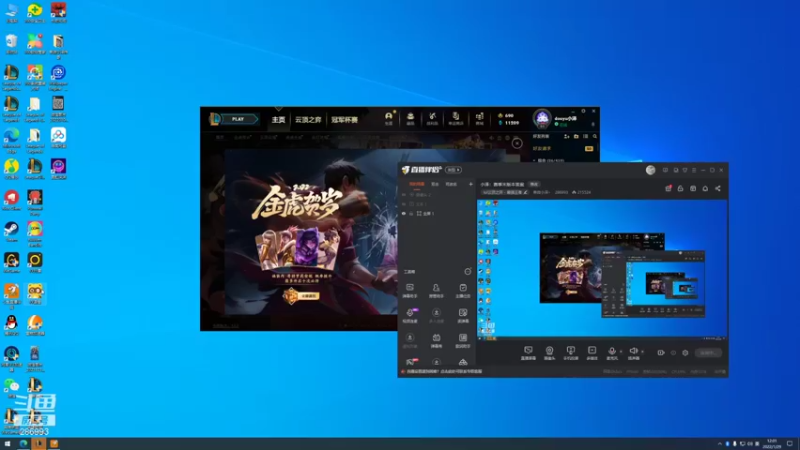Open the 冠军杯赛 tab
Screen dimensions: 800x450
coord(344,120)
